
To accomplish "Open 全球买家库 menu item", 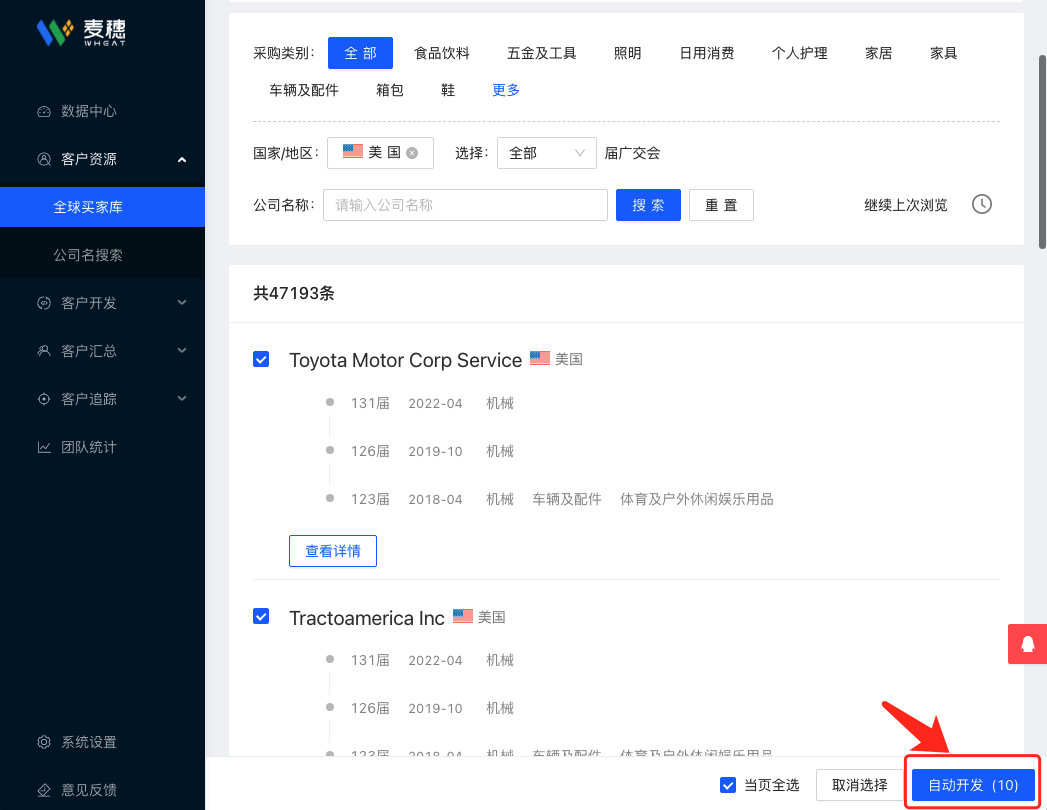I will coord(102,207).
